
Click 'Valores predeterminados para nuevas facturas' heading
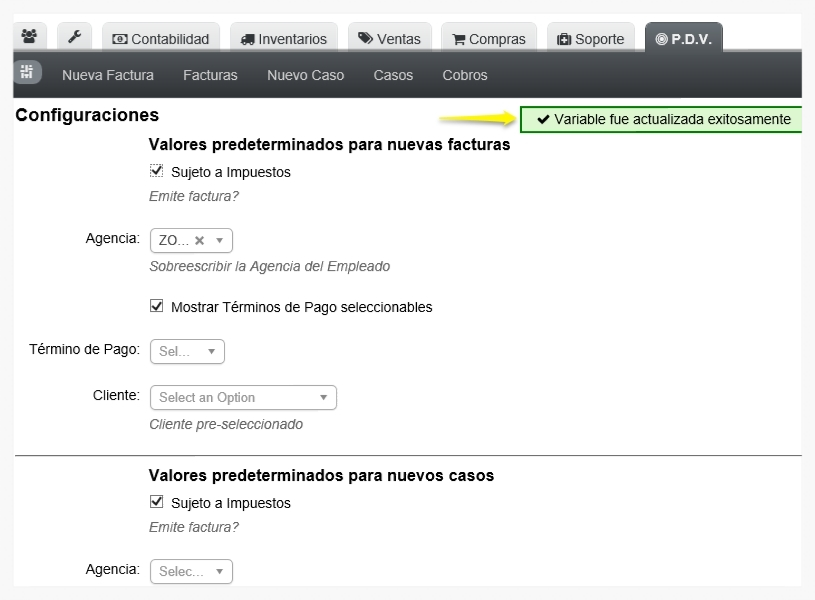point(330,144)
